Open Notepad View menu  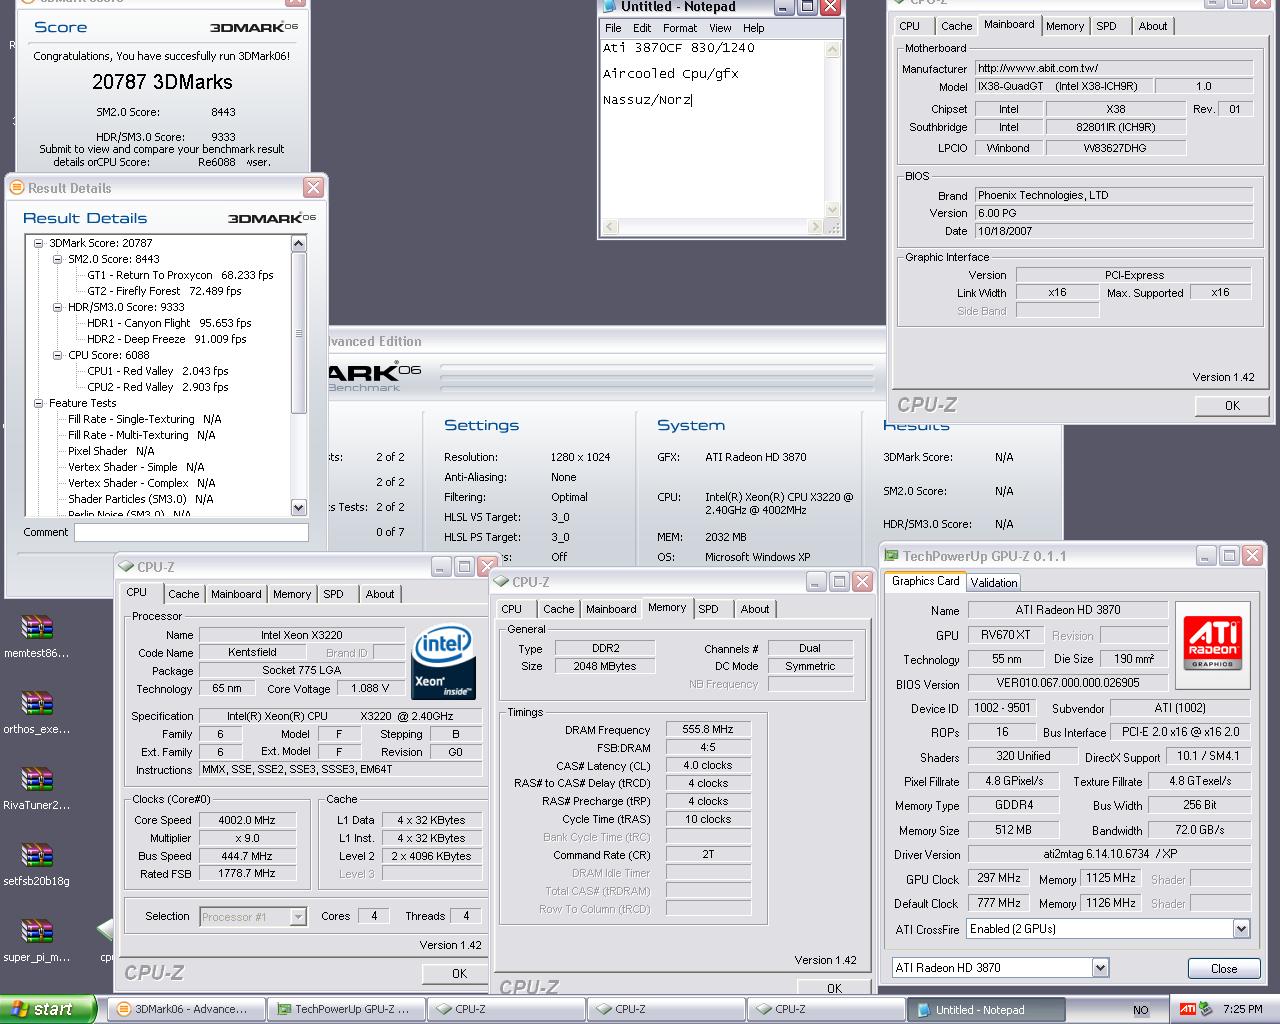[x=720, y=28]
